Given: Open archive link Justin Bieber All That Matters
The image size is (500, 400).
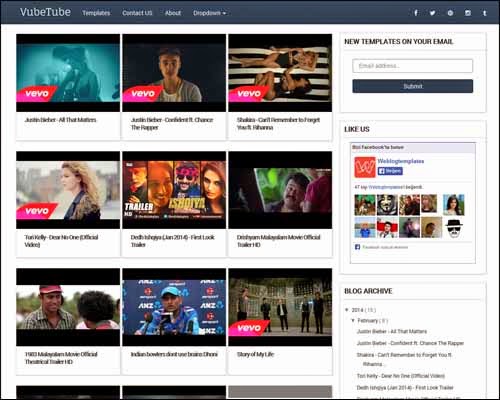Looking at the screenshot, I should coord(392,331).
